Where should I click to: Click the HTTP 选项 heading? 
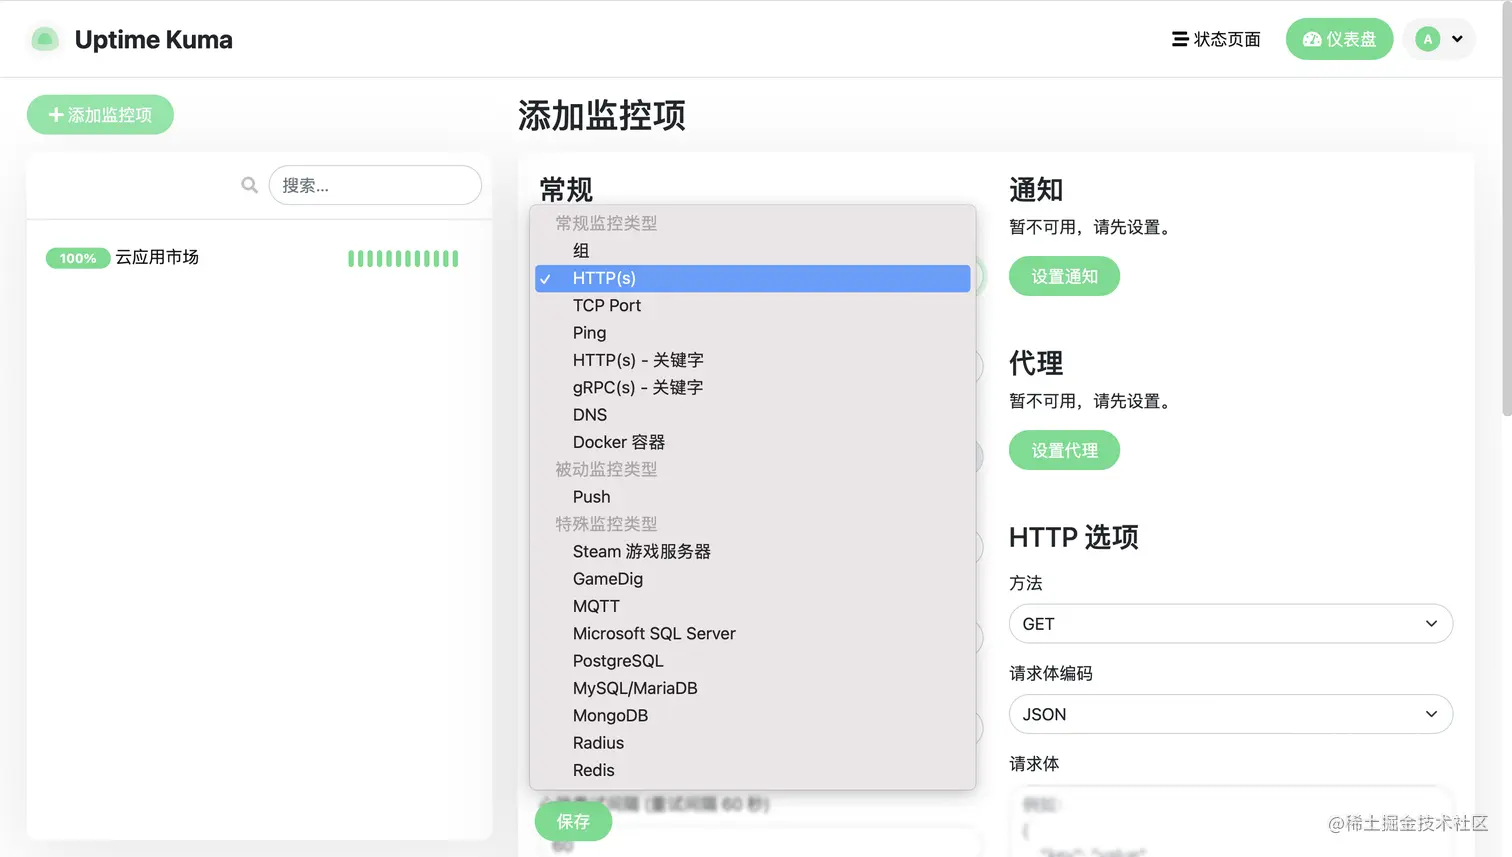tap(1074, 538)
